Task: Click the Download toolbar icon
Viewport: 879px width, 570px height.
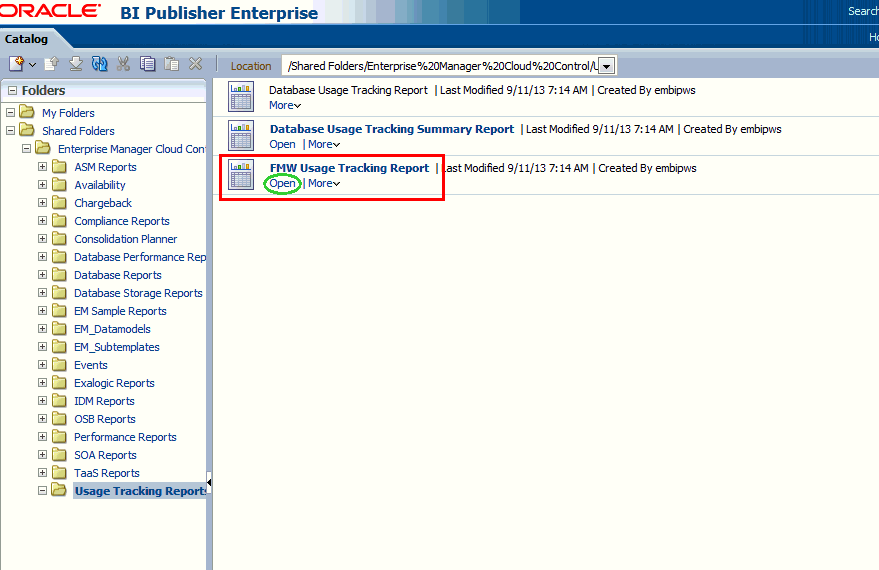Action: pyautogui.click(x=76, y=64)
